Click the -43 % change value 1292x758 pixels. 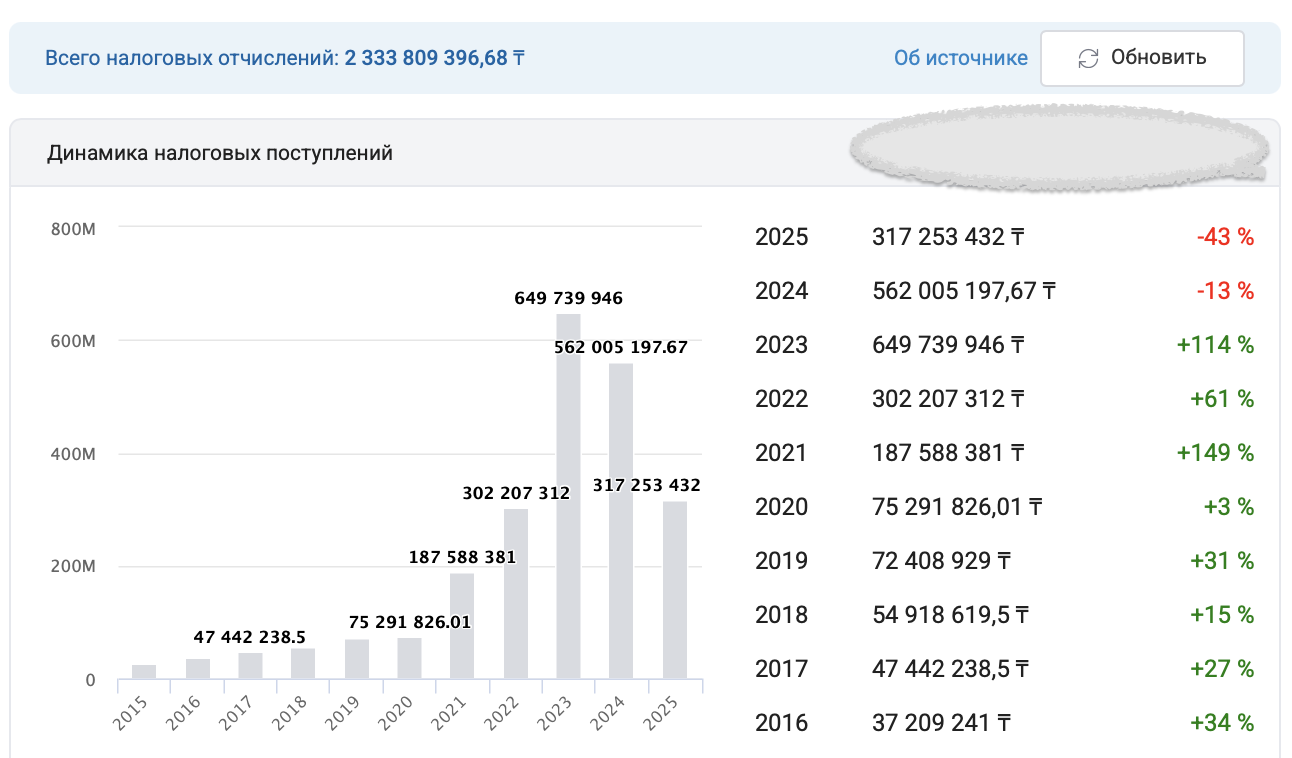click(1225, 237)
